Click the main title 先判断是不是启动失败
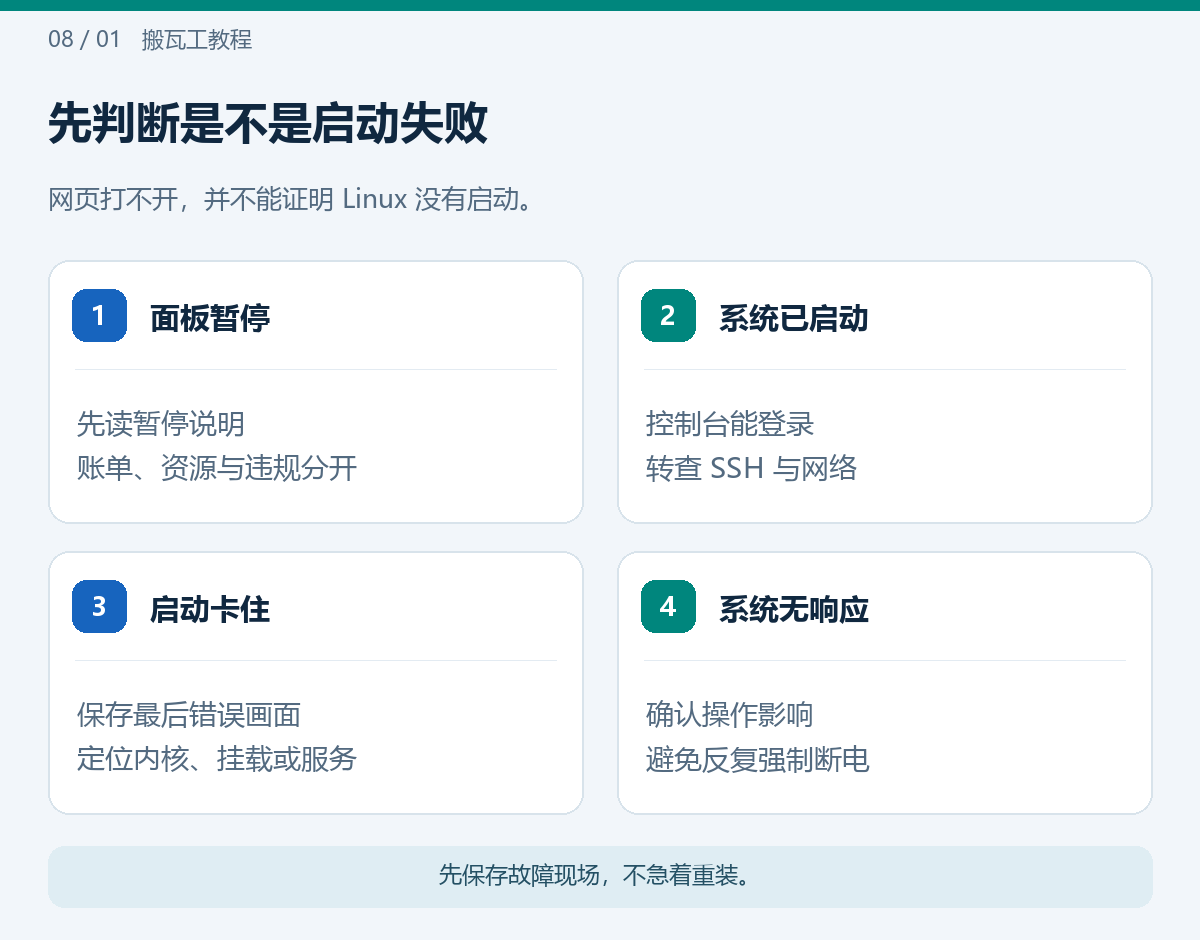1200x940 pixels. tap(268, 124)
